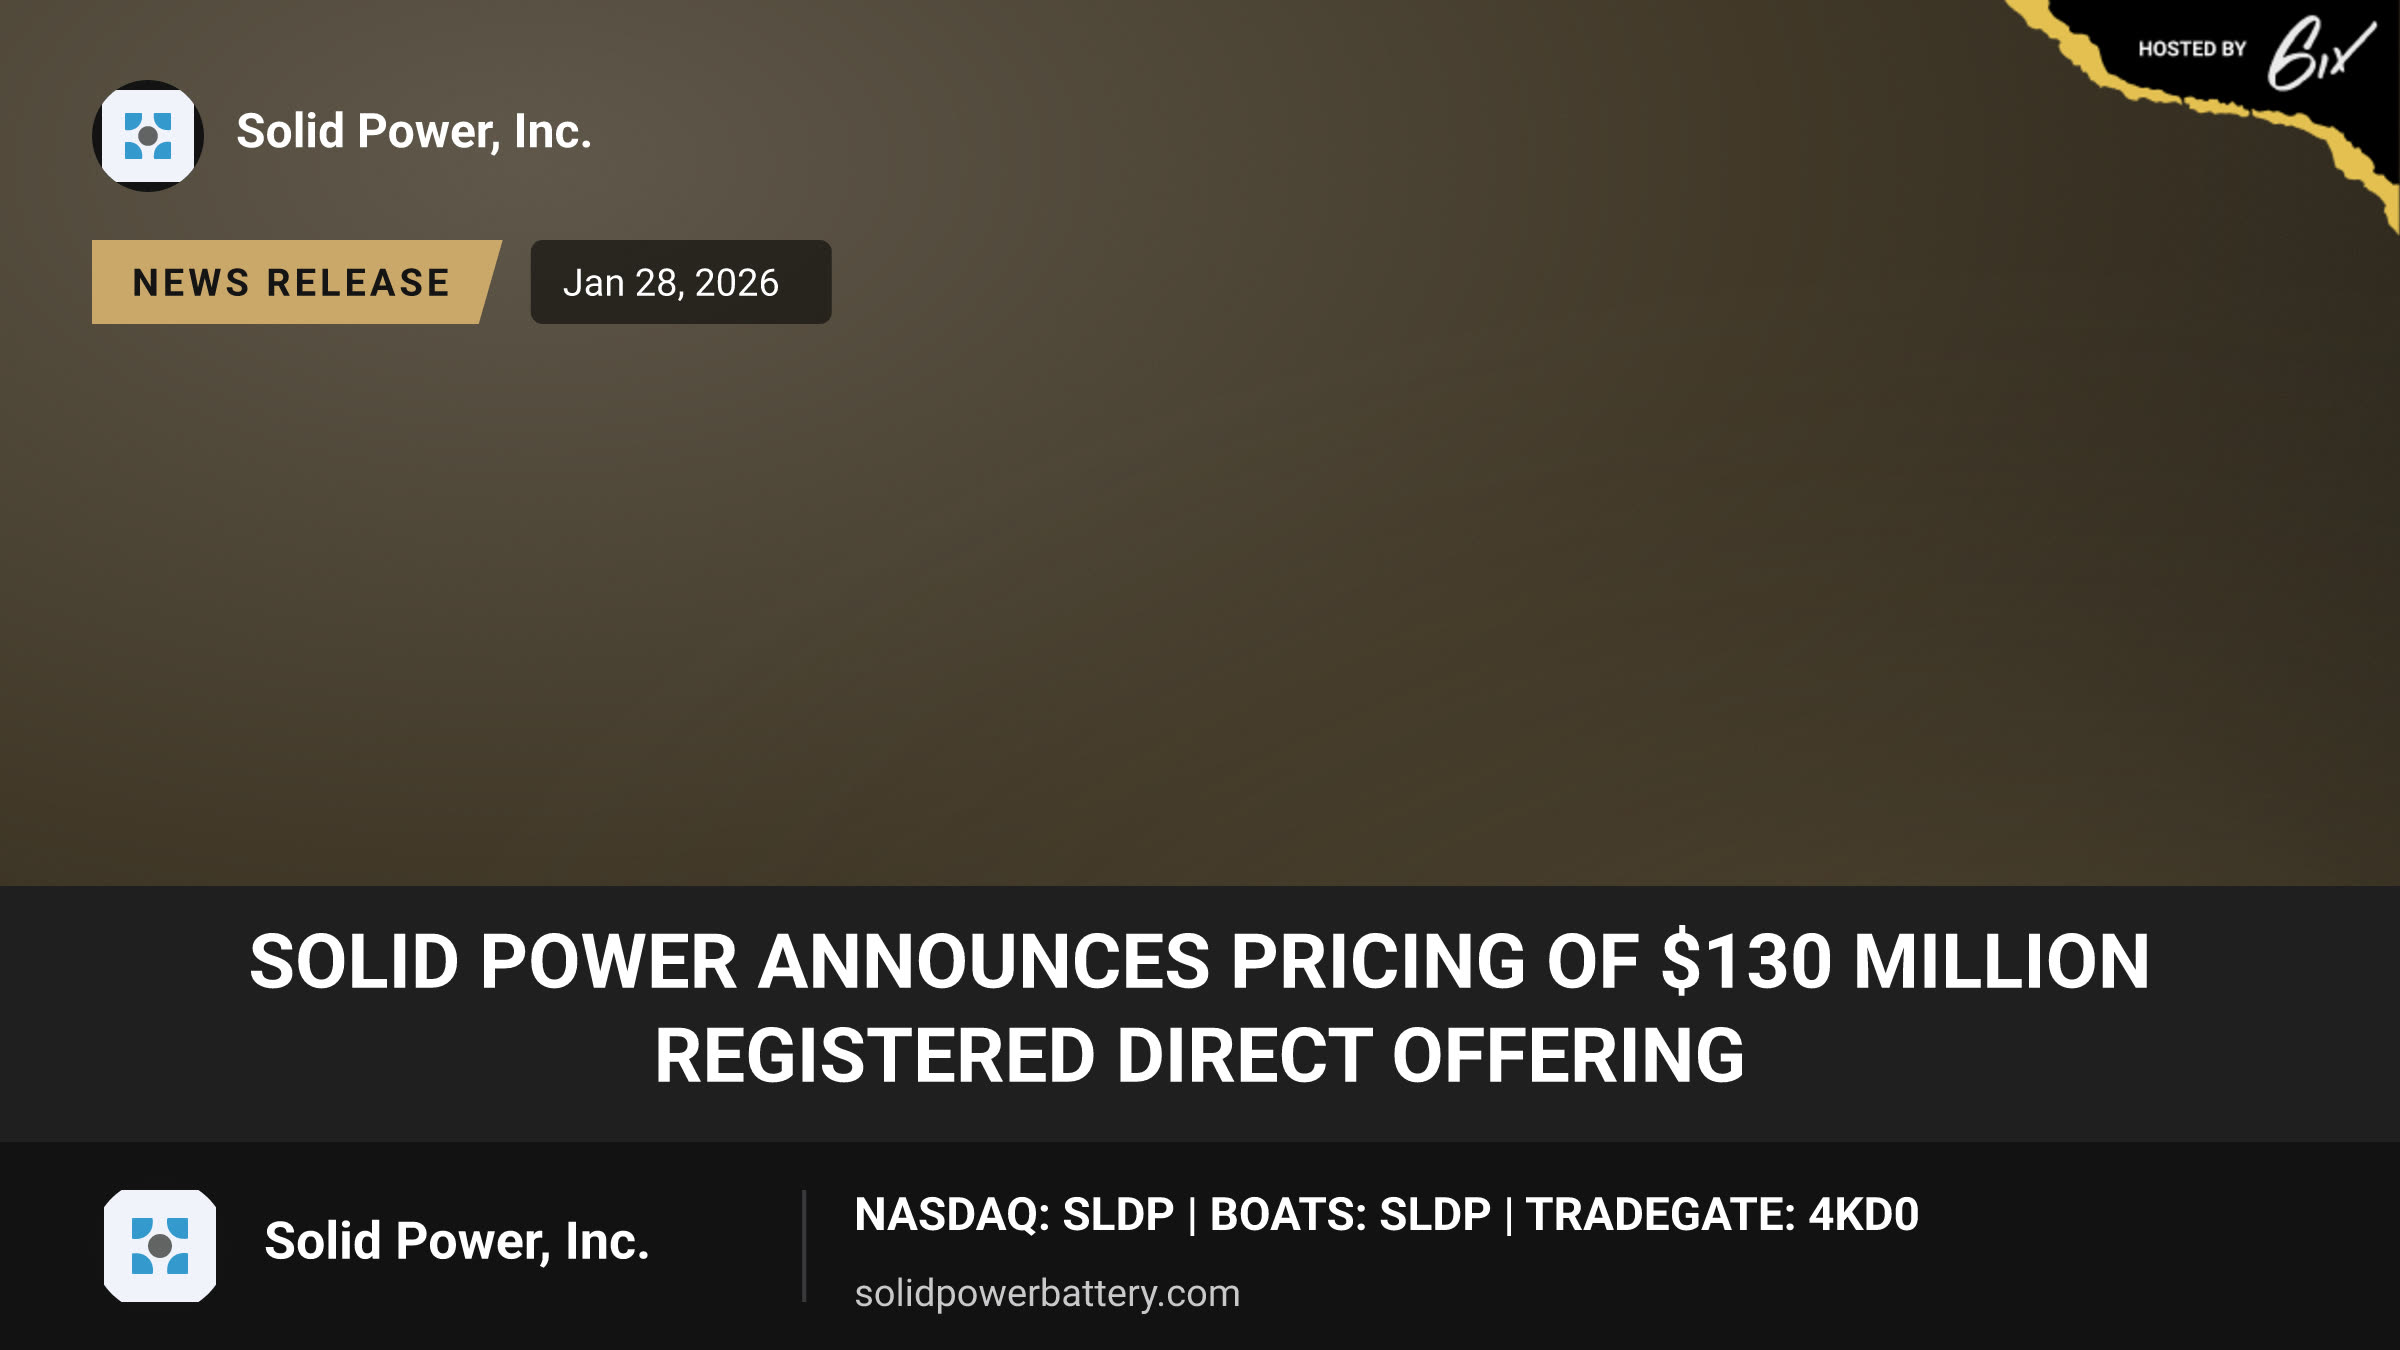This screenshot has width=2400, height=1350.
Task: Click the SOLID POWER ANNOUNCES headline words
Action: coord(730,962)
